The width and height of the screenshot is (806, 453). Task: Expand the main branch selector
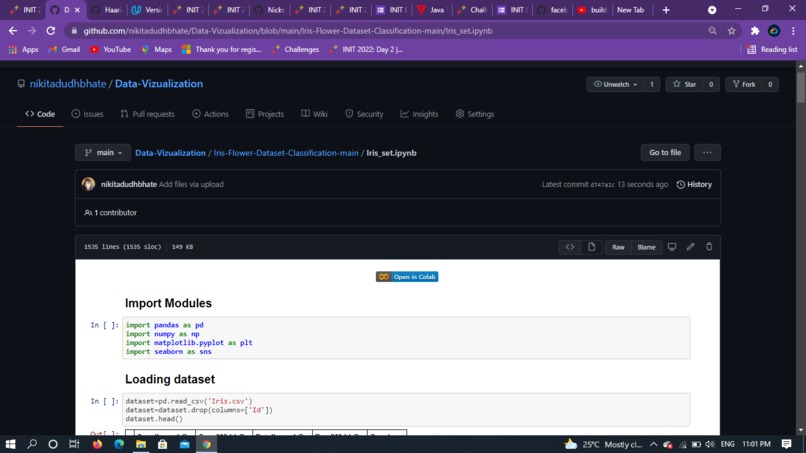coord(103,153)
